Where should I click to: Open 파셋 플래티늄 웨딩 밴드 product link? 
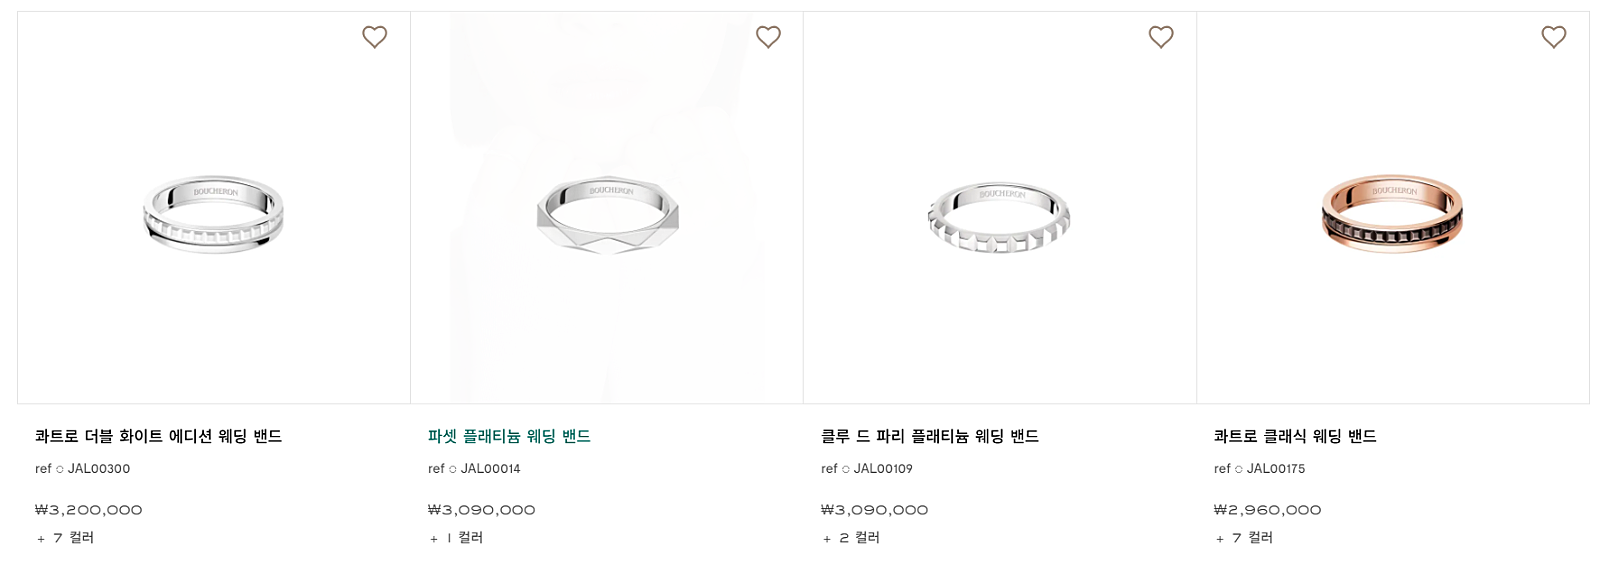[x=509, y=436]
